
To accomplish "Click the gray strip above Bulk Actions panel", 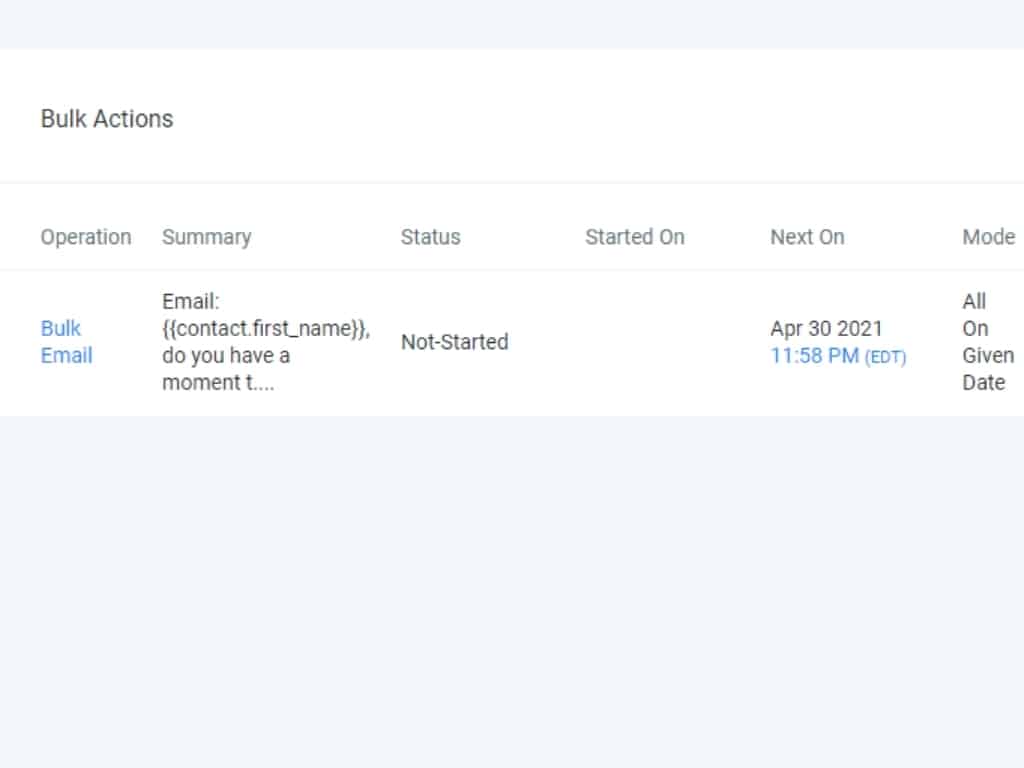I will 512,23.
